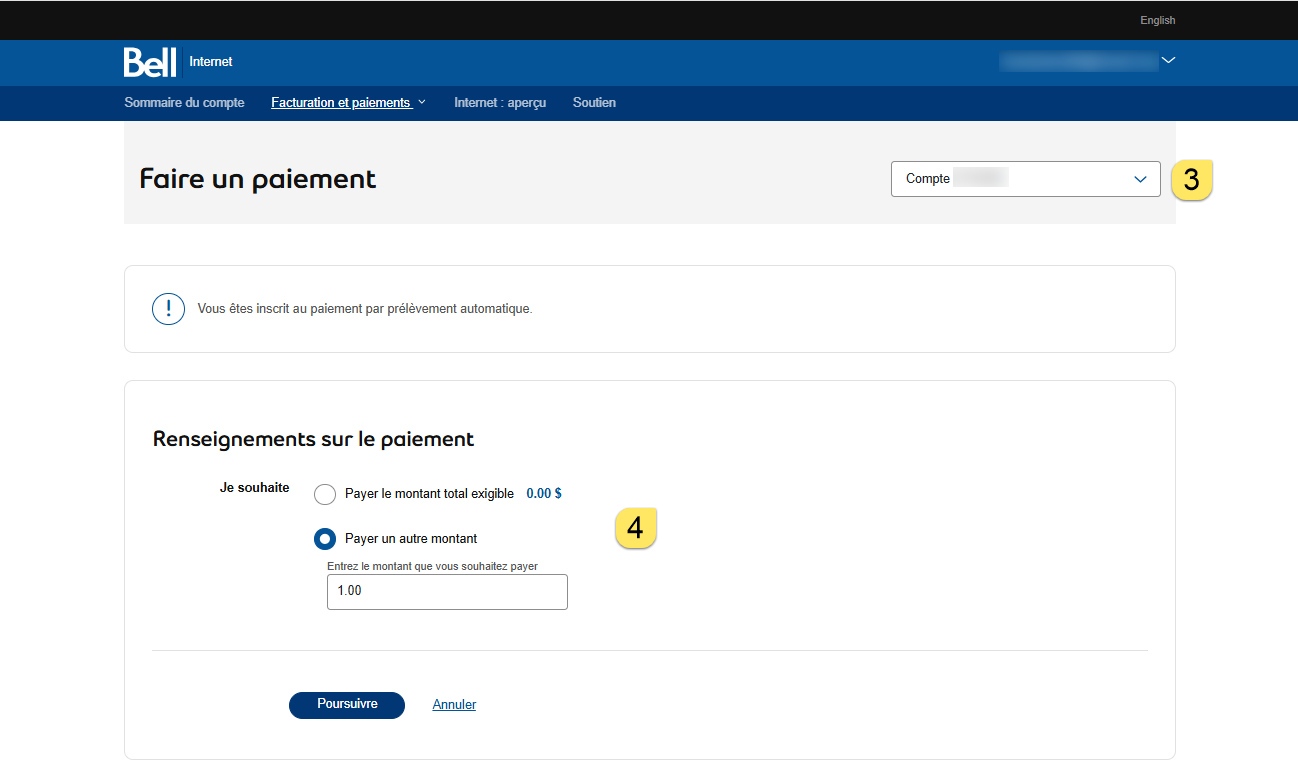
Task: Expand the user account chevron in header
Action: click(x=1168, y=61)
